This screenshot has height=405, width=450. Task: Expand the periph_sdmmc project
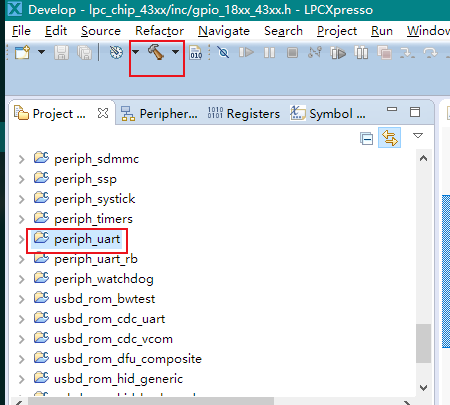point(22,159)
